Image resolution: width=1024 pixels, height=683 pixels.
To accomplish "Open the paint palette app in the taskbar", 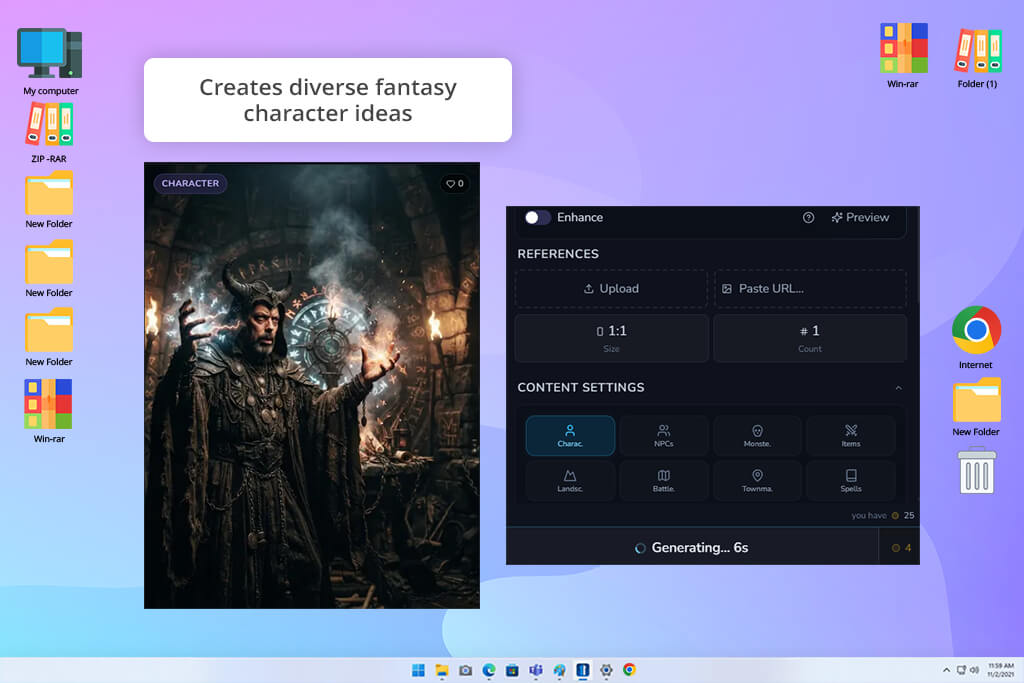I will click(560, 670).
